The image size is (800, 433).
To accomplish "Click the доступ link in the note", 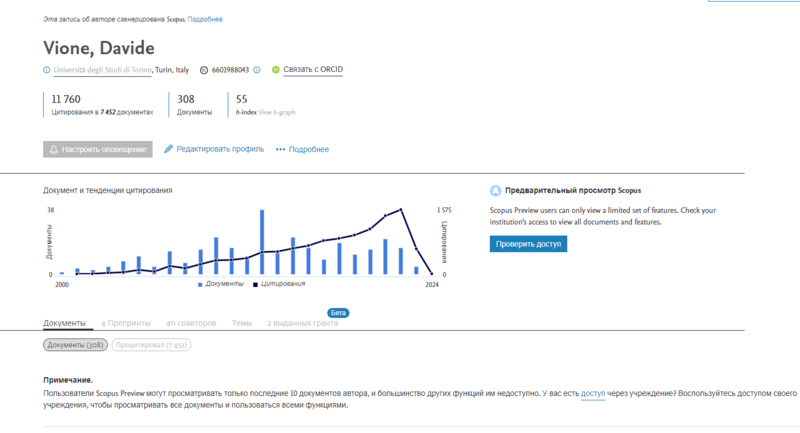I will (x=593, y=394).
